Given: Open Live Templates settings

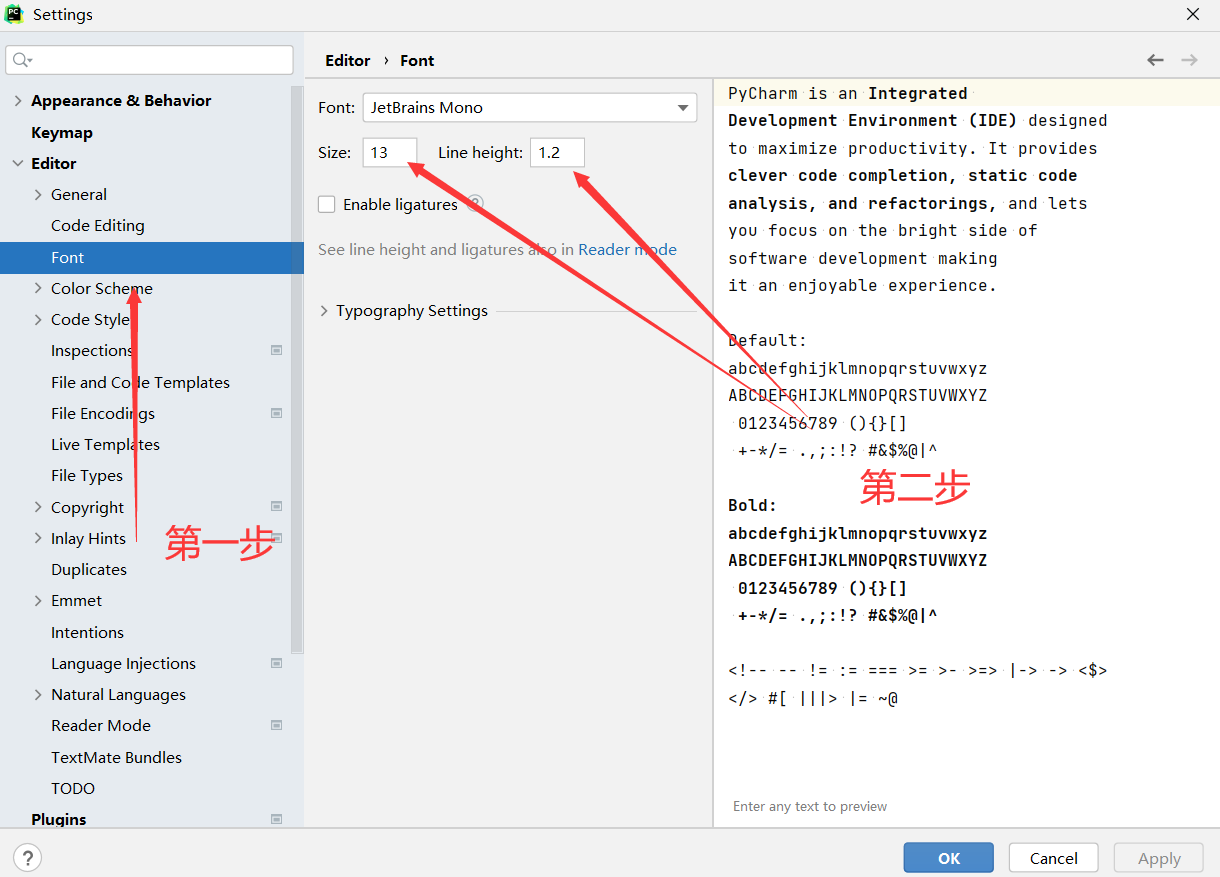Looking at the screenshot, I should 105,444.
